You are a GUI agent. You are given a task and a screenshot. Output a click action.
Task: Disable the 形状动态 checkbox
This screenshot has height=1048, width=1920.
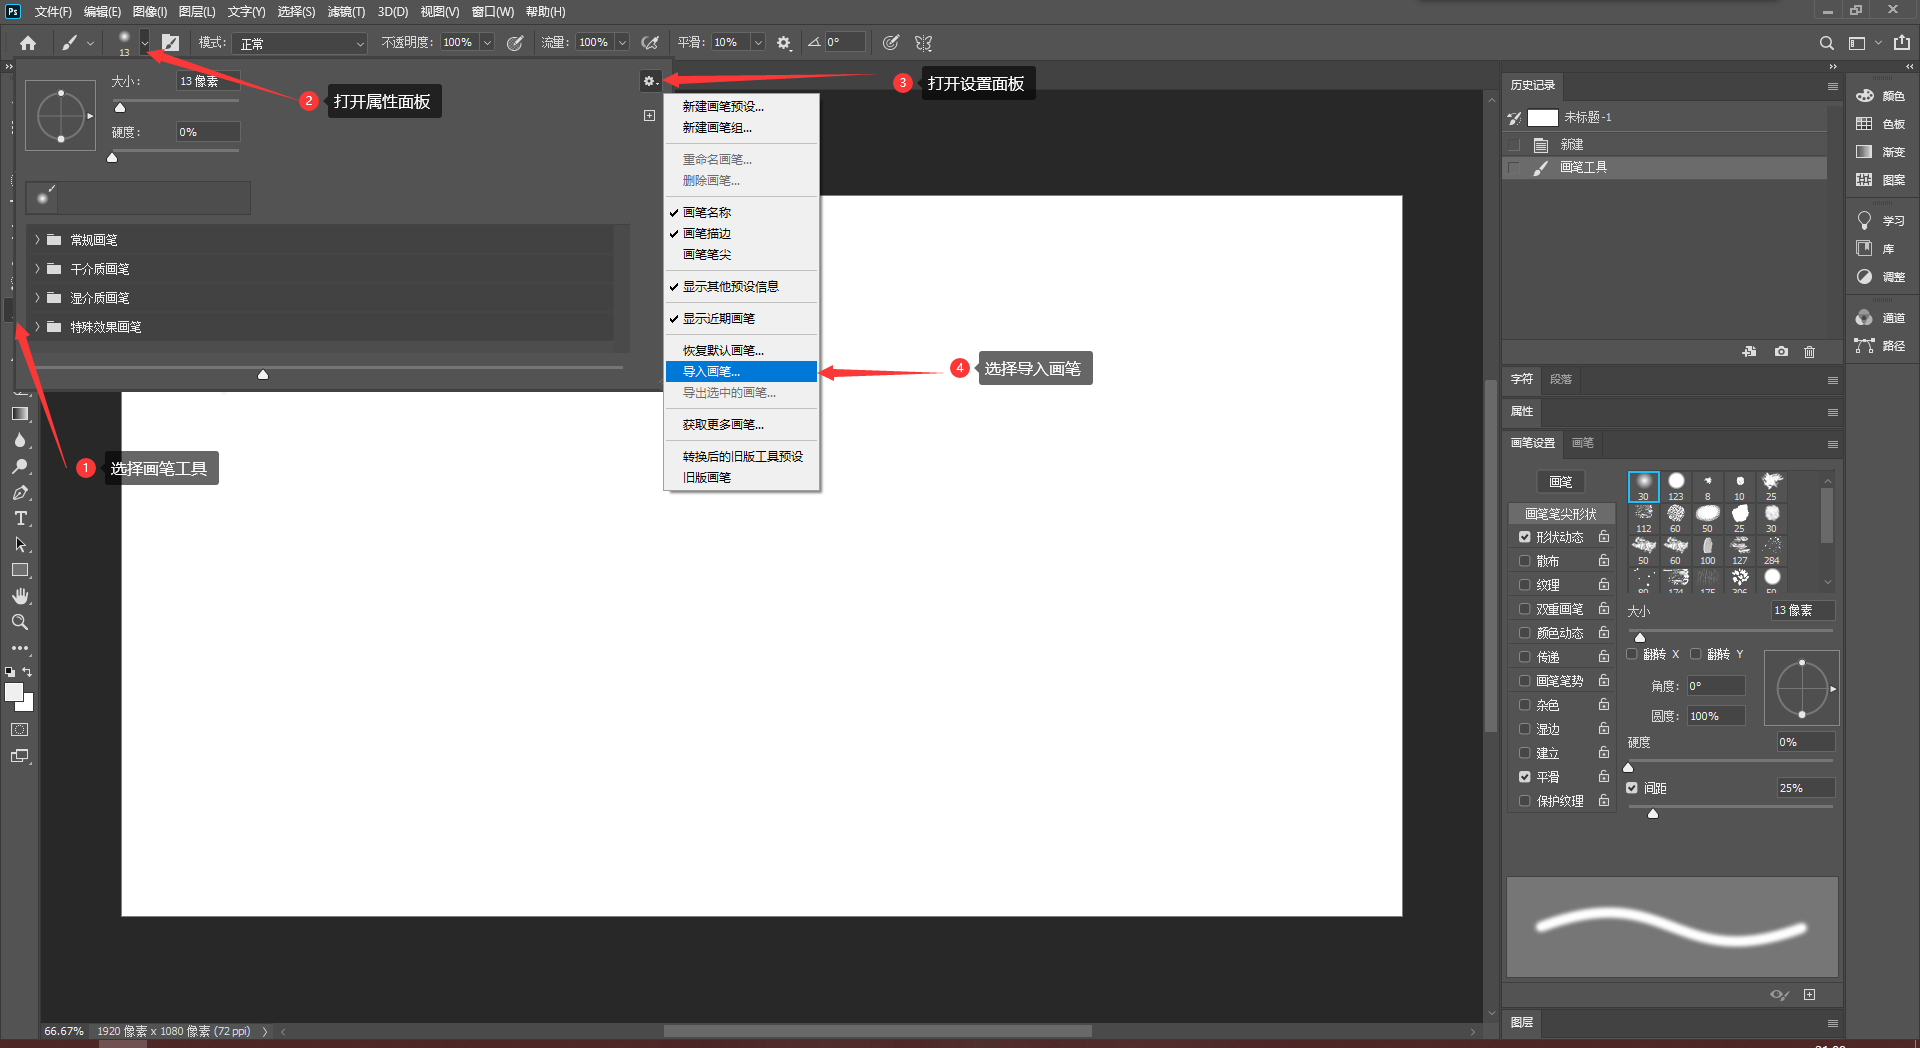[x=1525, y=537]
